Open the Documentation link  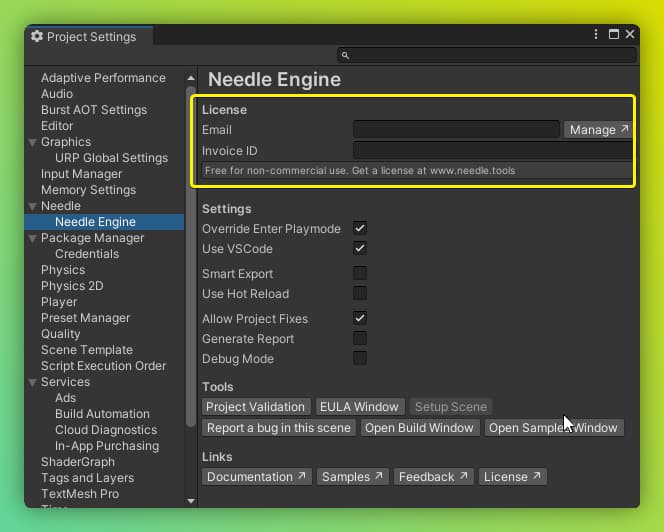coord(257,477)
